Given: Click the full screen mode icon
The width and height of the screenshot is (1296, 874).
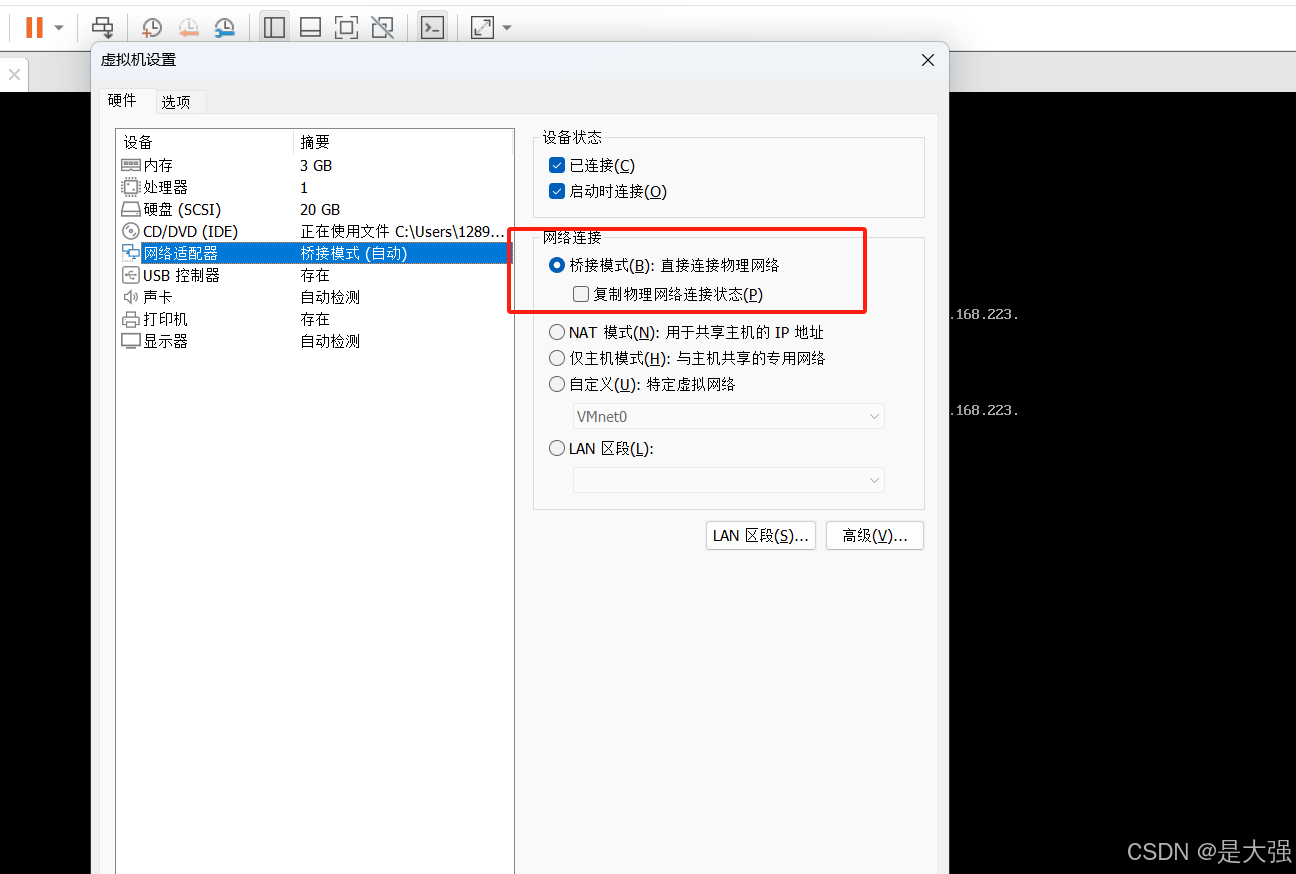Looking at the screenshot, I should [x=346, y=27].
